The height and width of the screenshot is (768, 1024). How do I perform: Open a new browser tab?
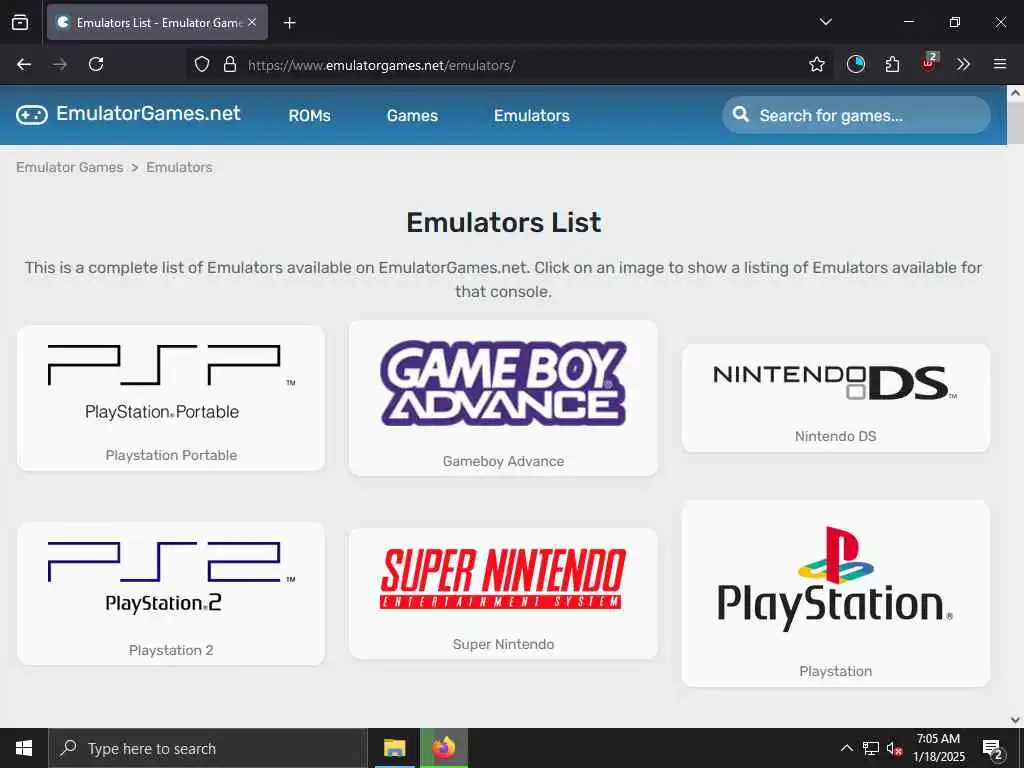[289, 23]
